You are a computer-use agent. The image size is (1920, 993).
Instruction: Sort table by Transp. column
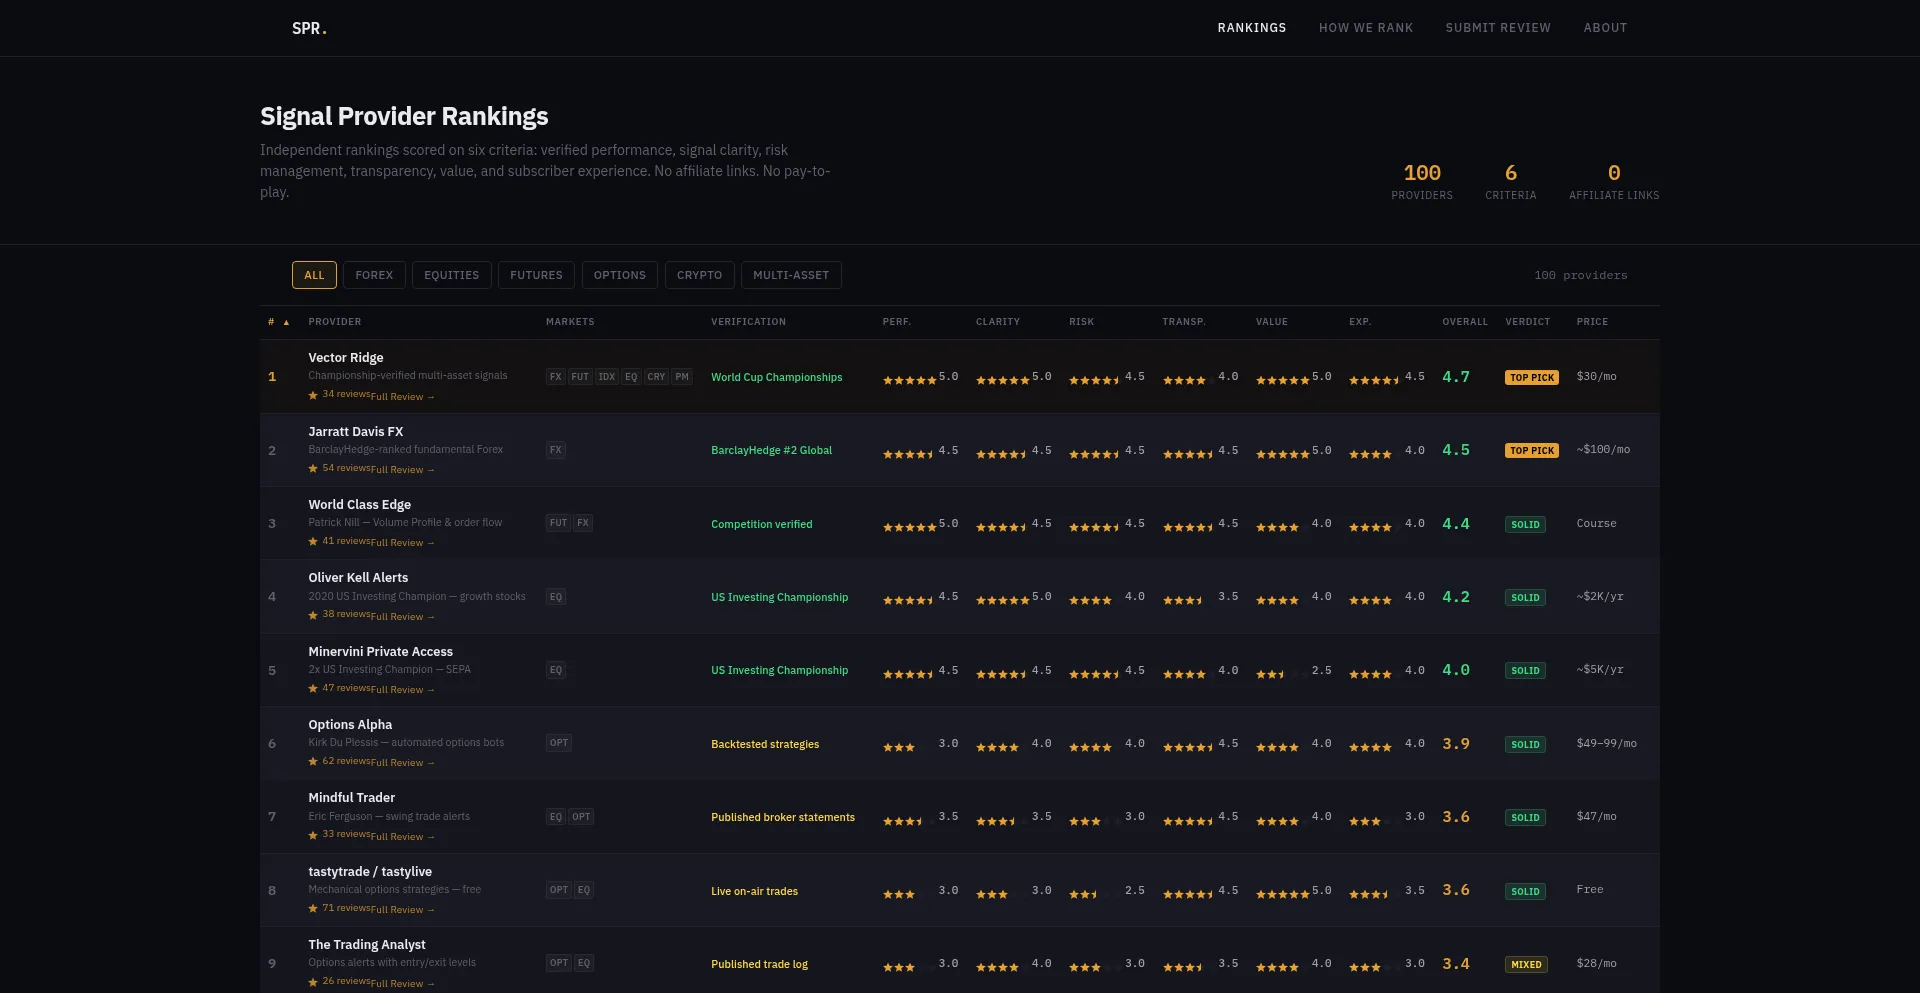point(1184,322)
